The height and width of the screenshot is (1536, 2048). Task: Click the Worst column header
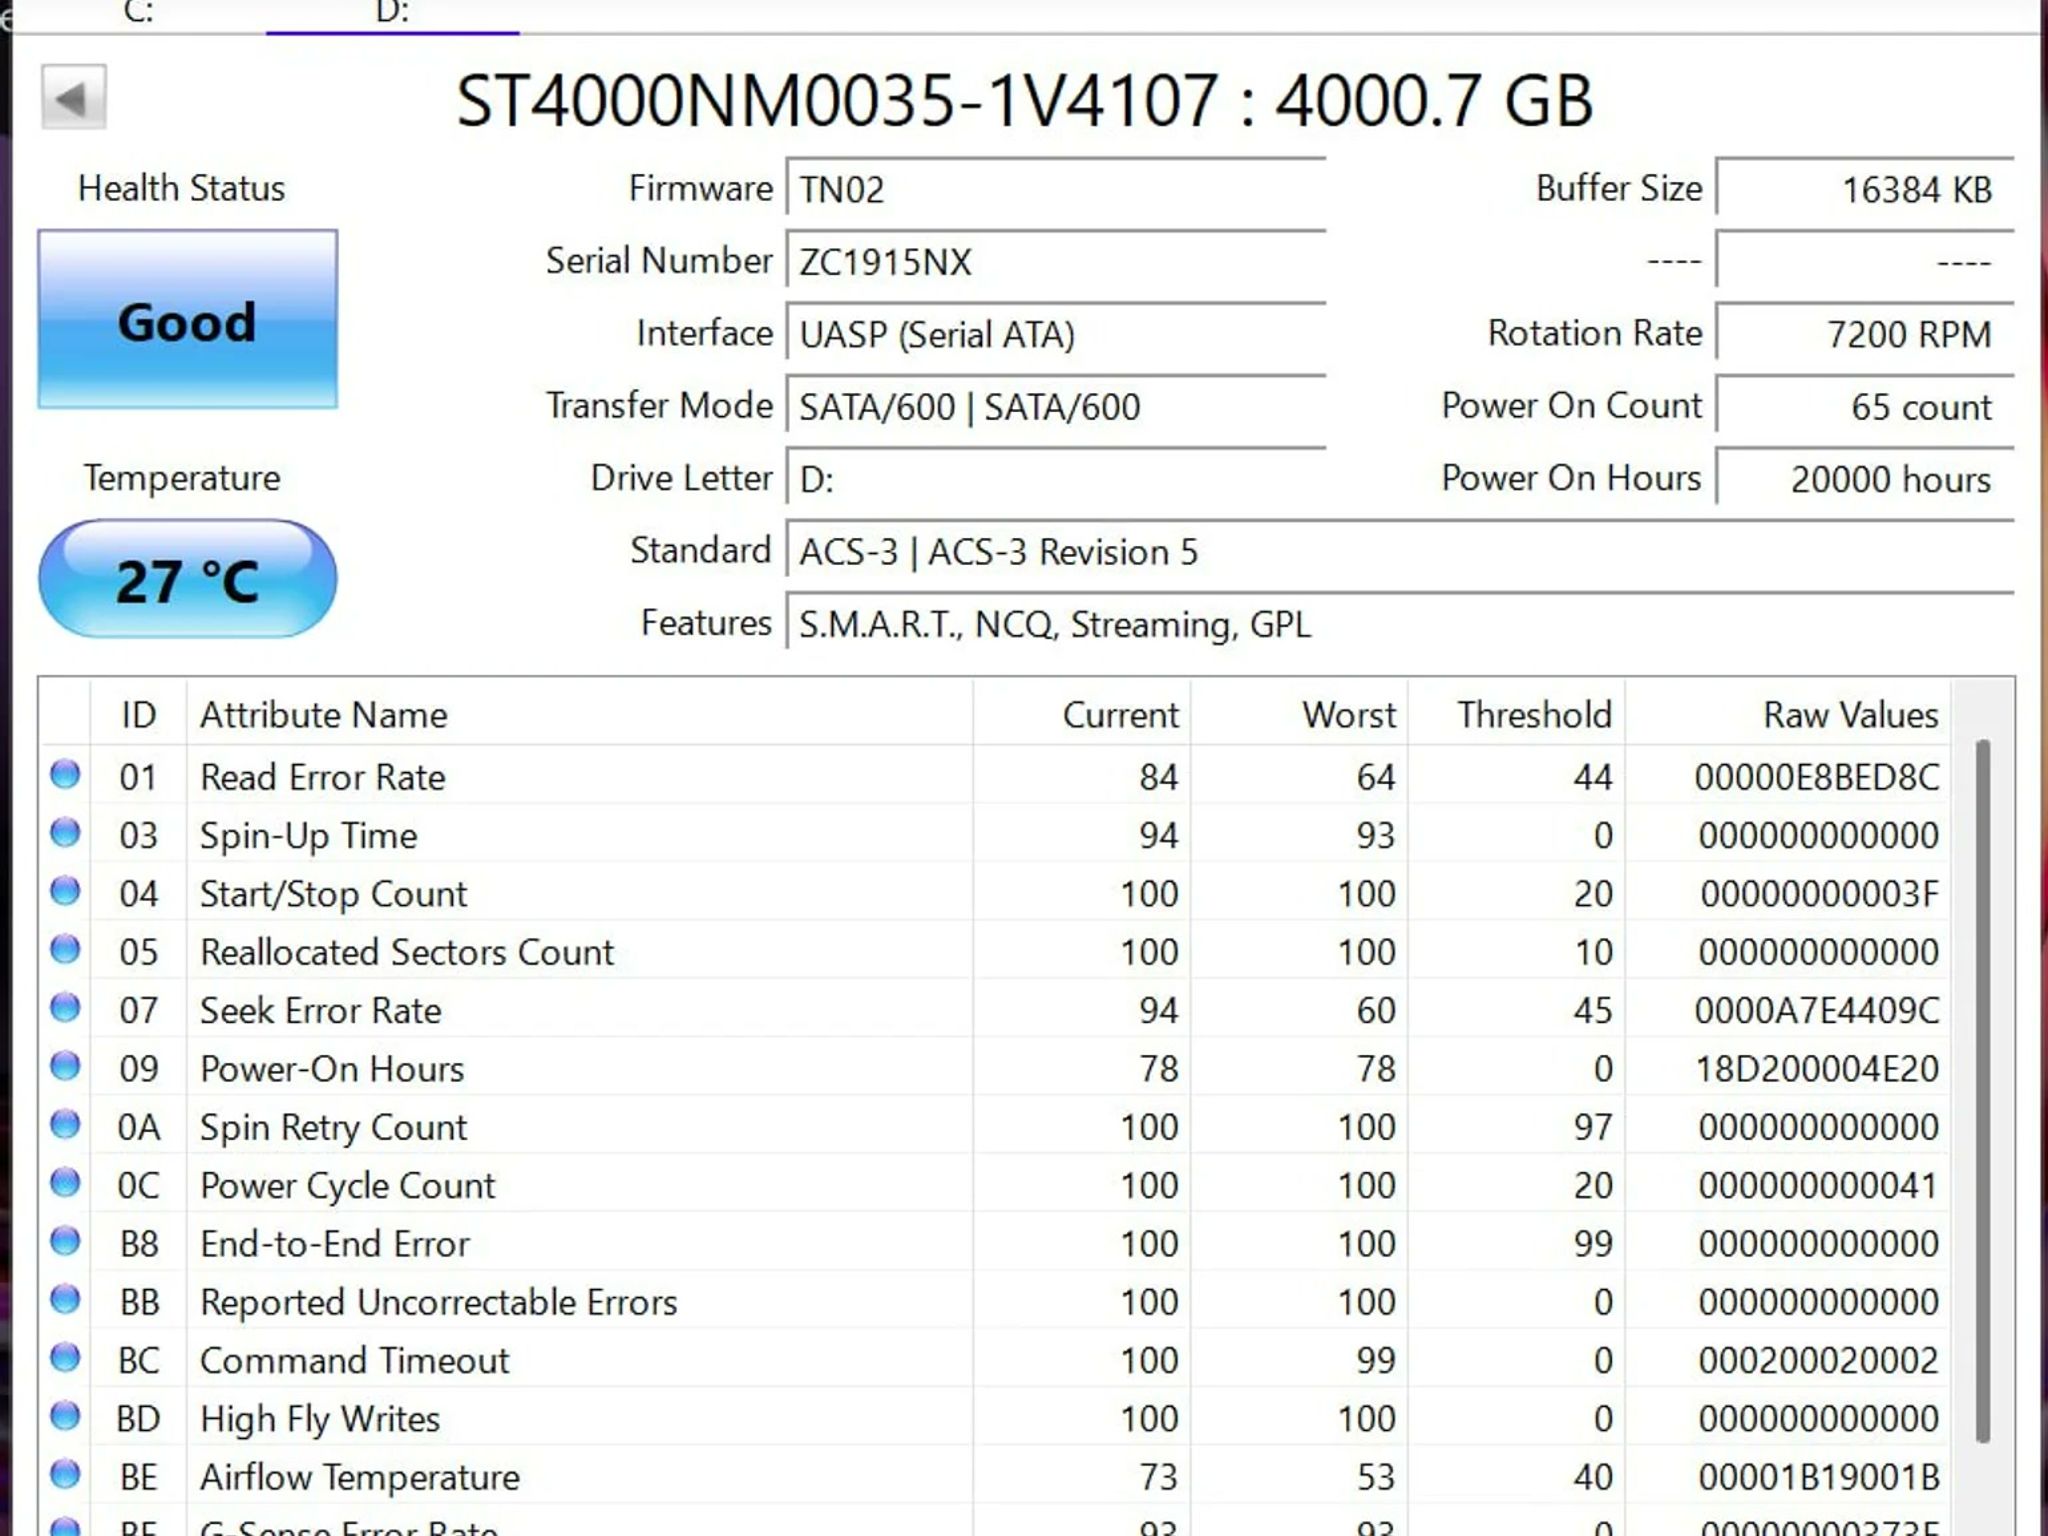[1299, 714]
